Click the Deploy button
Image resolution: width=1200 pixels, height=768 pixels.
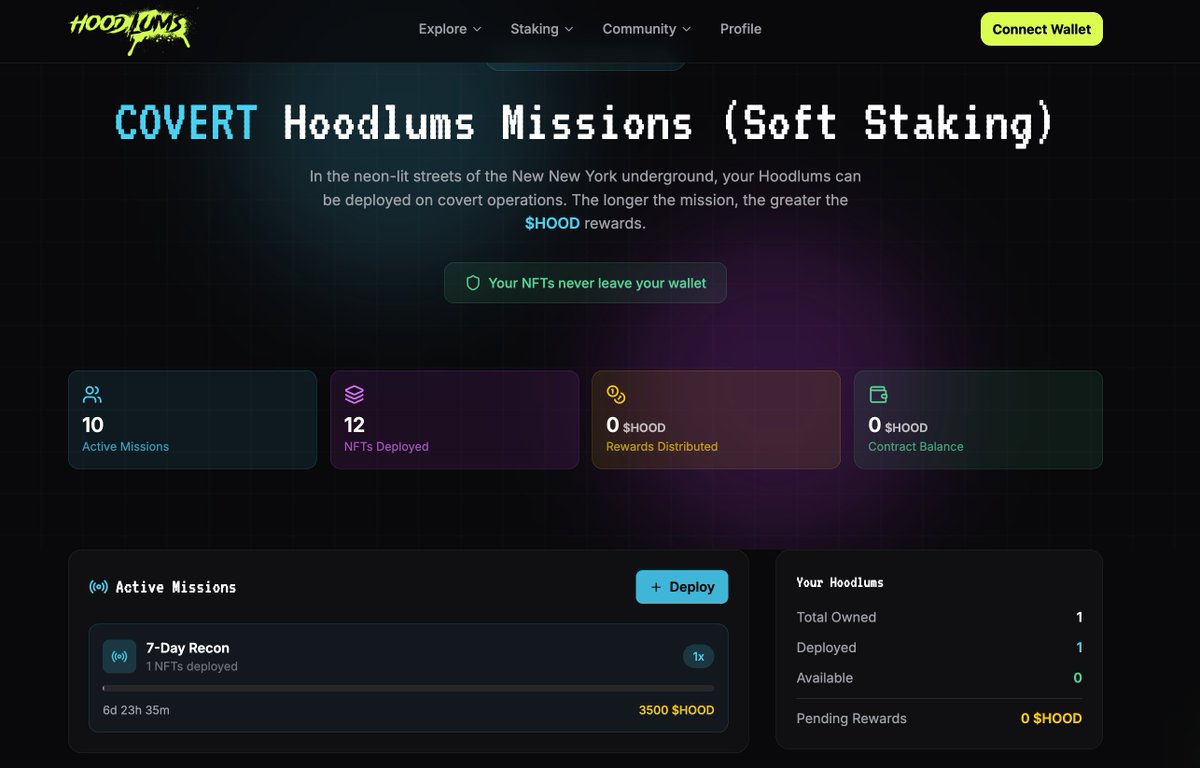coord(682,587)
